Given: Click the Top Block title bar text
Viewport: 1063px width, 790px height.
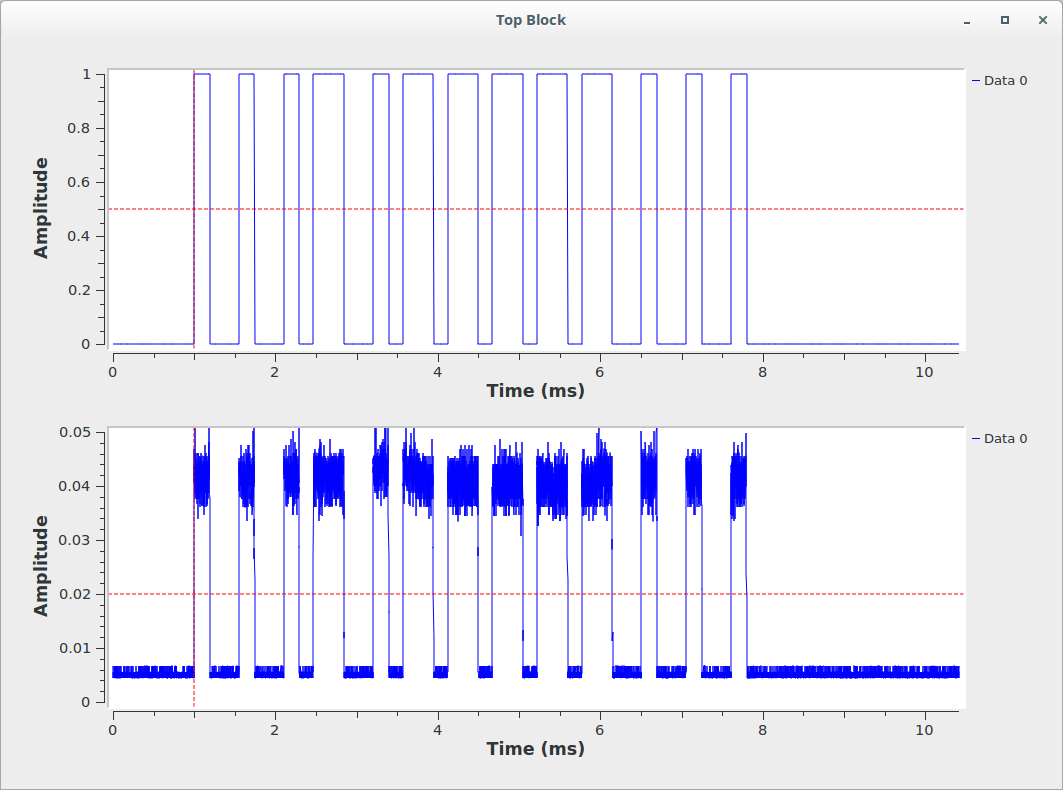Looking at the screenshot, I should tap(530, 20).
